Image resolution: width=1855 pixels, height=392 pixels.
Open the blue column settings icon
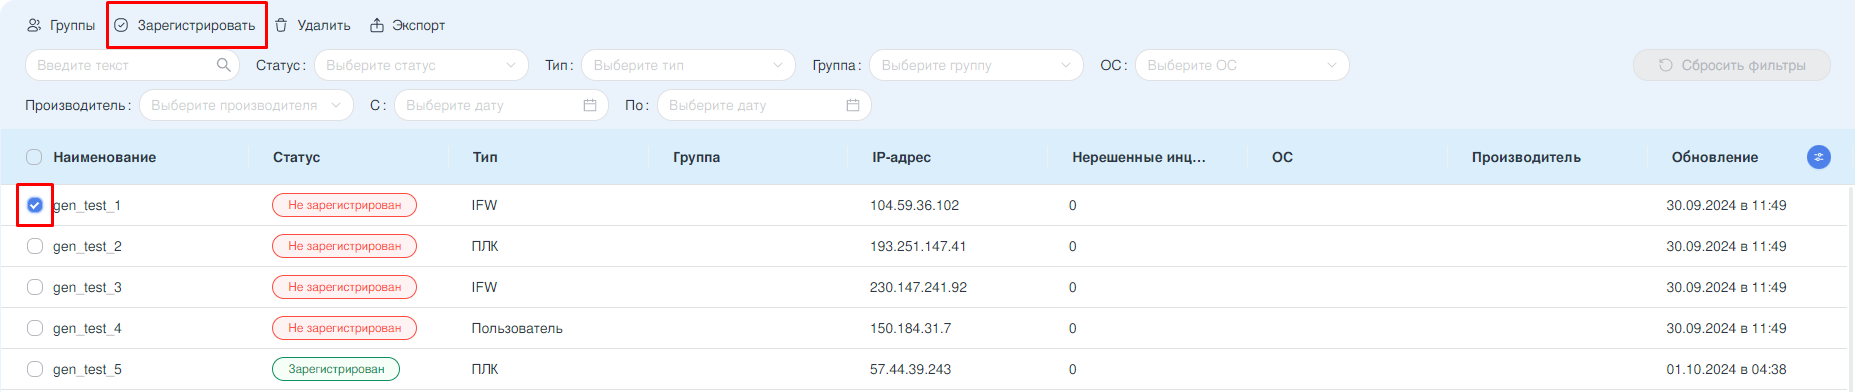[x=1819, y=157]
